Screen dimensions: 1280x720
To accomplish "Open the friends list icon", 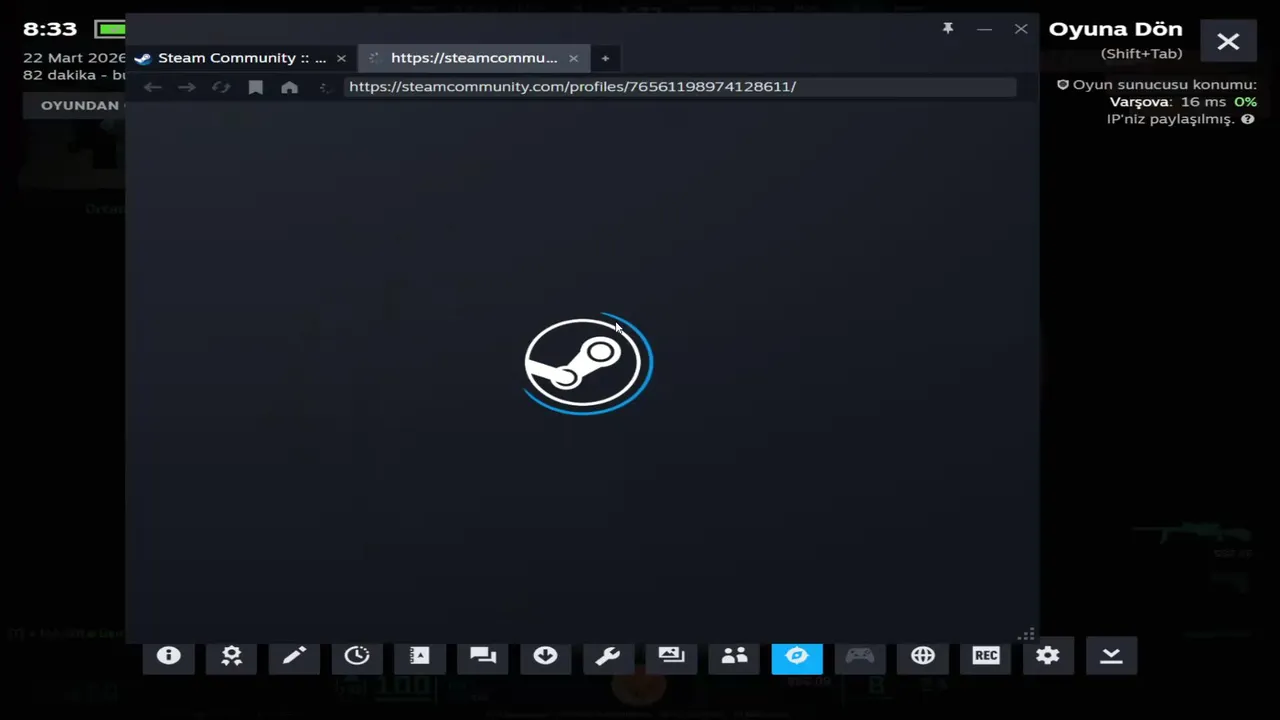I will click(x=734, y=656).
